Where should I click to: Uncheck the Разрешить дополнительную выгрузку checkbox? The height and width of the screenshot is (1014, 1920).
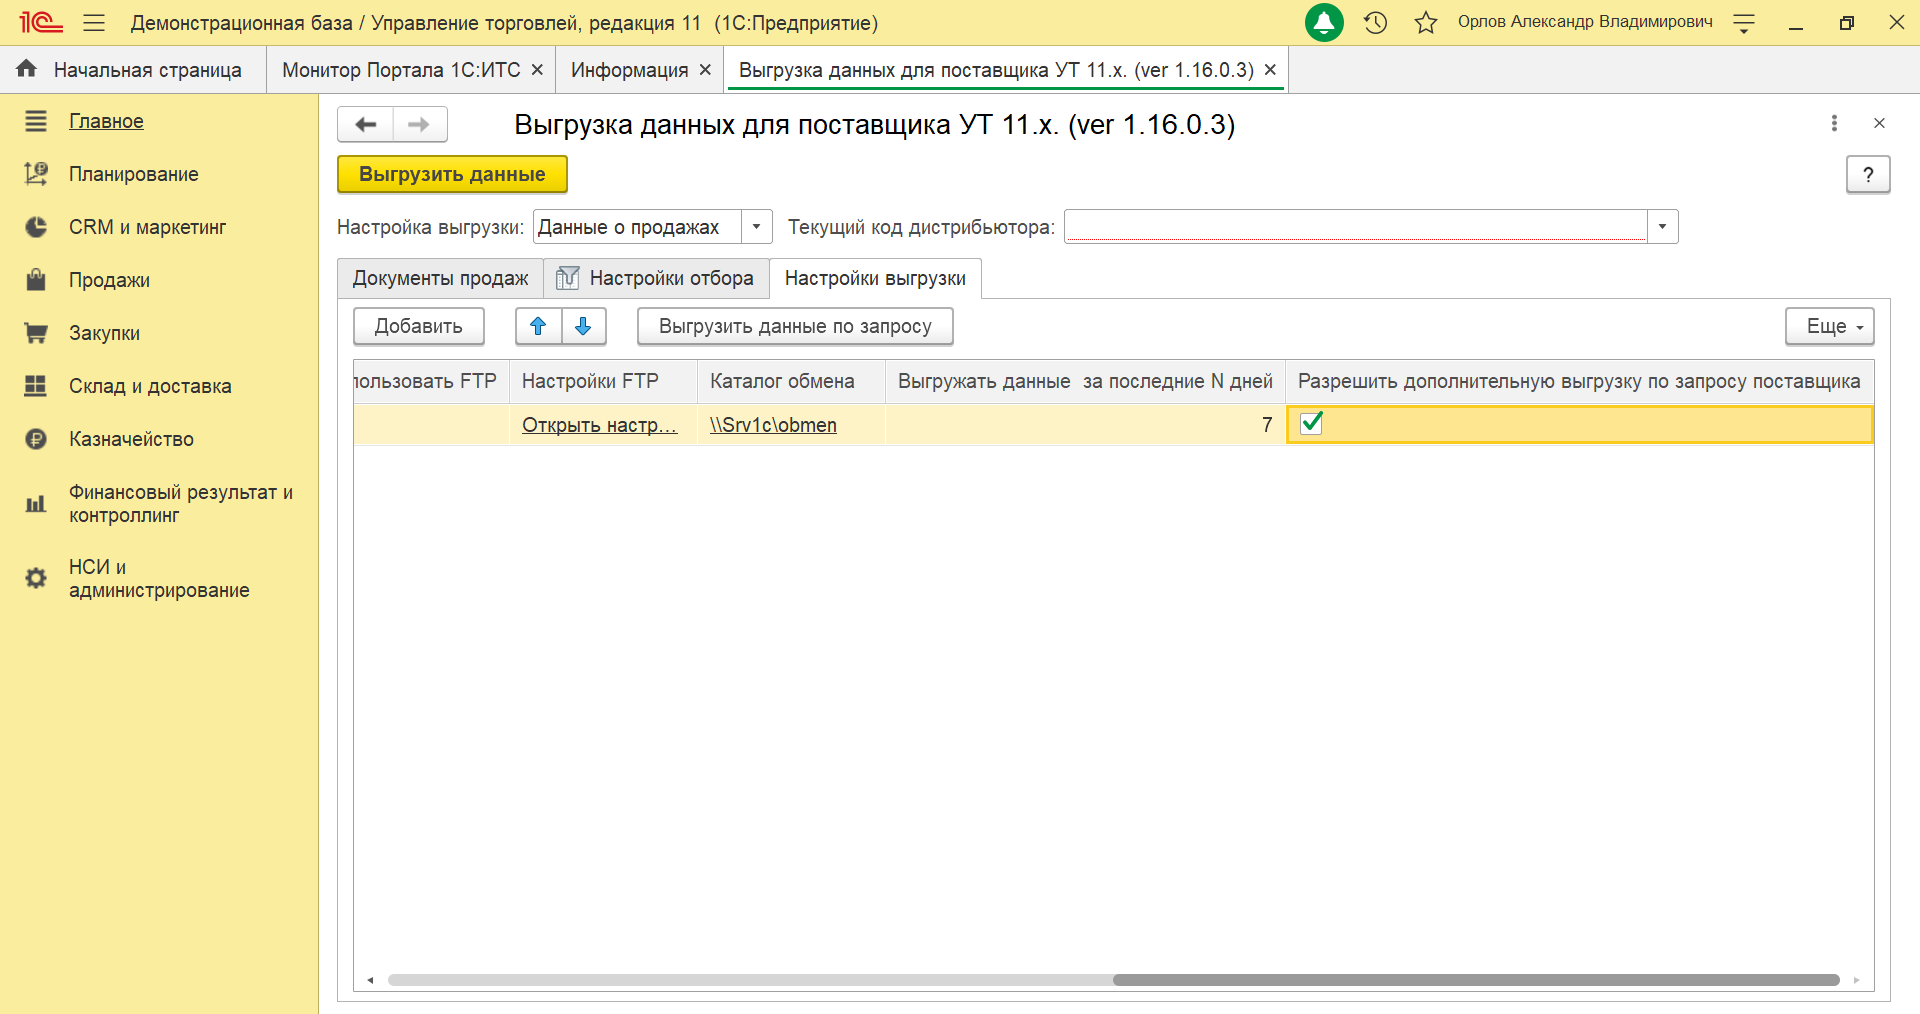click(x=1311, y=424)
